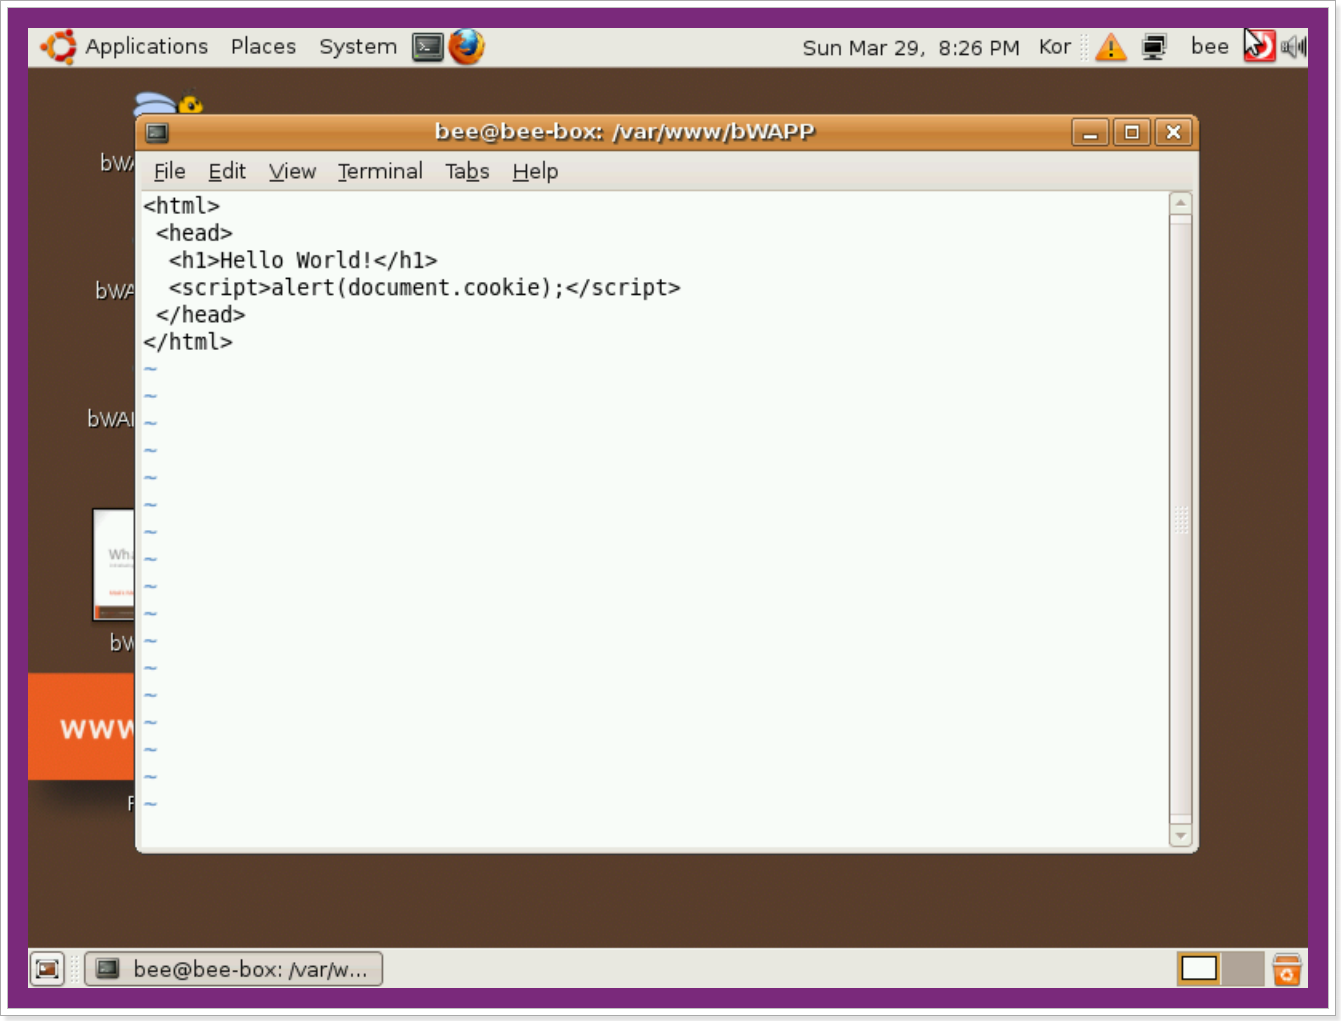Click the terminal title bar text
1341x1021 pixels.
tap(625, 132)
